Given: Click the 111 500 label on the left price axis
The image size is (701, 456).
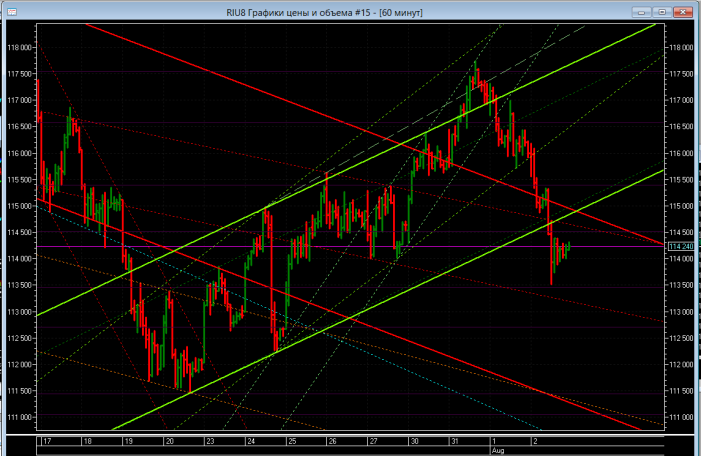Looking at the screenshot, I should 20,391.
